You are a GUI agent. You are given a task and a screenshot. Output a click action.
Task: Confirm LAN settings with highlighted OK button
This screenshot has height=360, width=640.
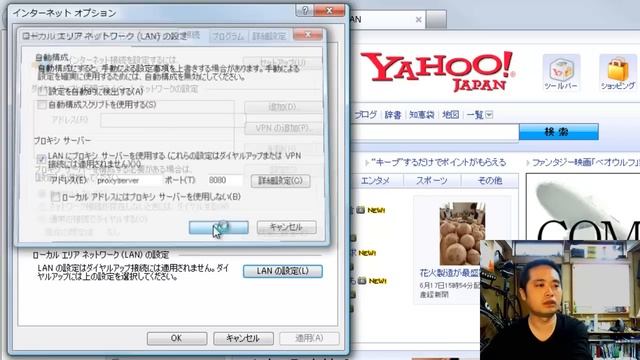(218, 227)
